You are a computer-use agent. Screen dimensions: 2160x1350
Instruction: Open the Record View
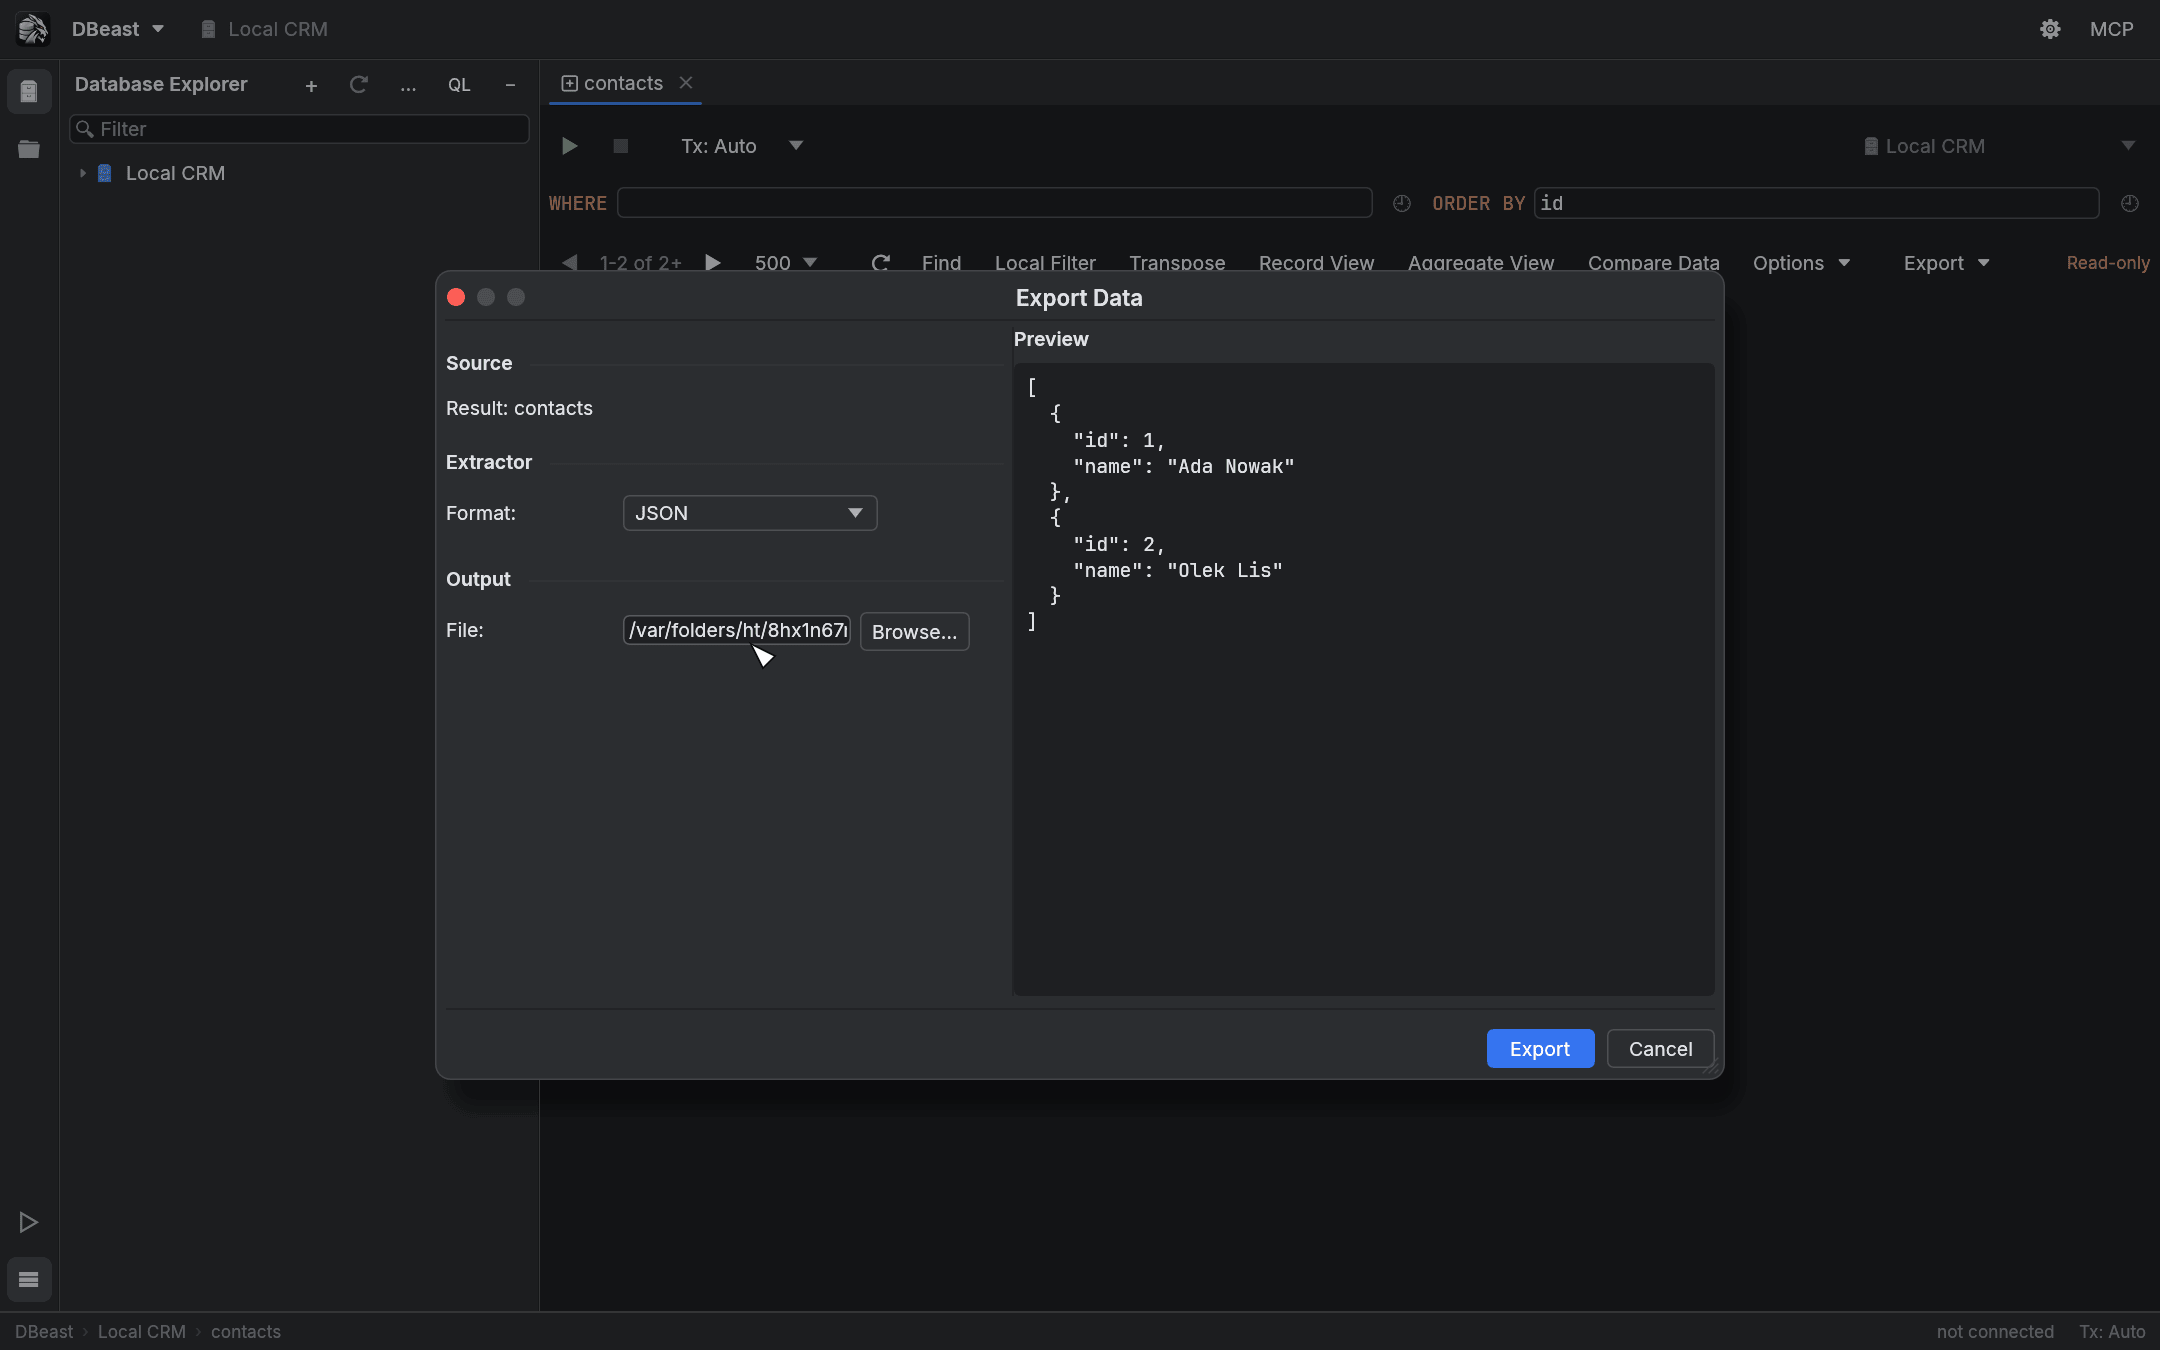point(1316,263)
